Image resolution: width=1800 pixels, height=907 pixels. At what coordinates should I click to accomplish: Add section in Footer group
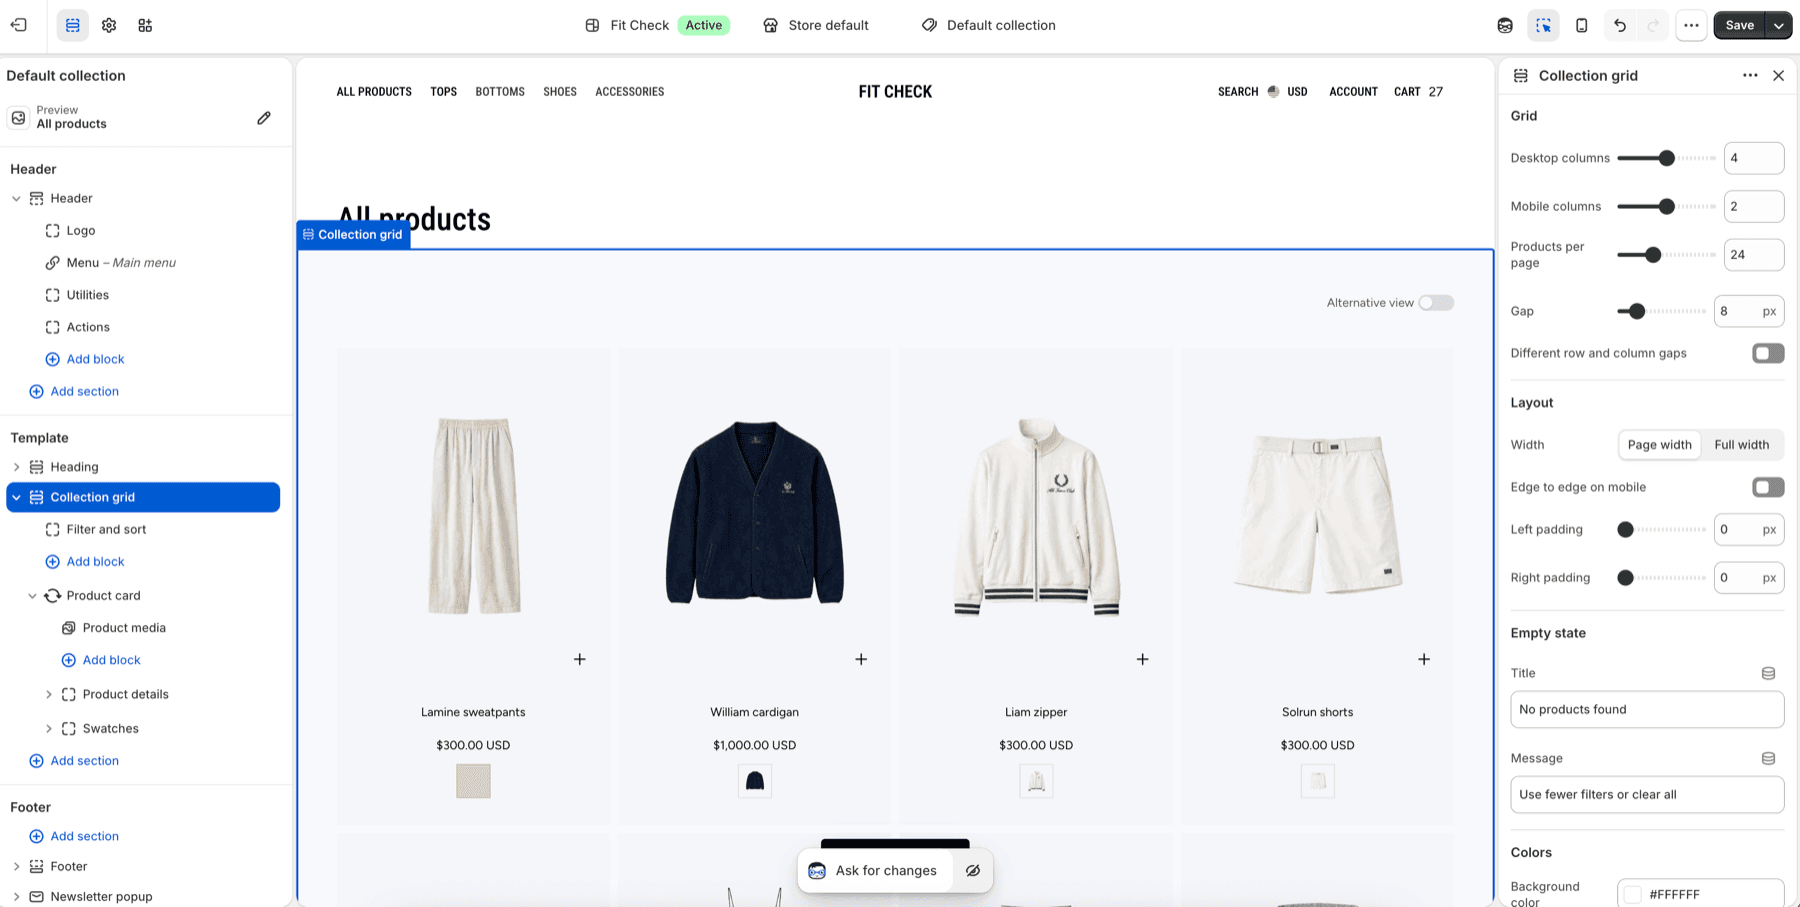(x=85, y=836)
